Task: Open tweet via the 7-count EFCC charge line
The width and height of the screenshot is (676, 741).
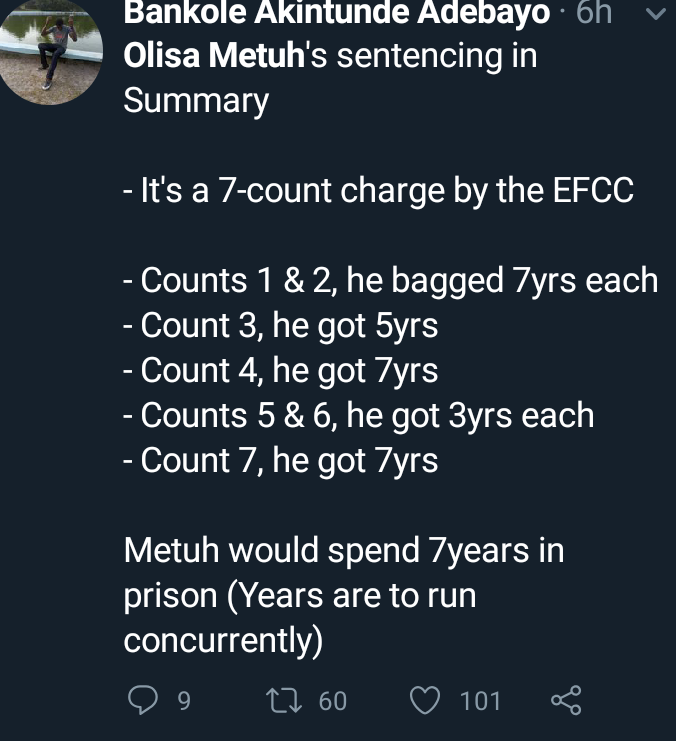Action: [x=378, y=191]
